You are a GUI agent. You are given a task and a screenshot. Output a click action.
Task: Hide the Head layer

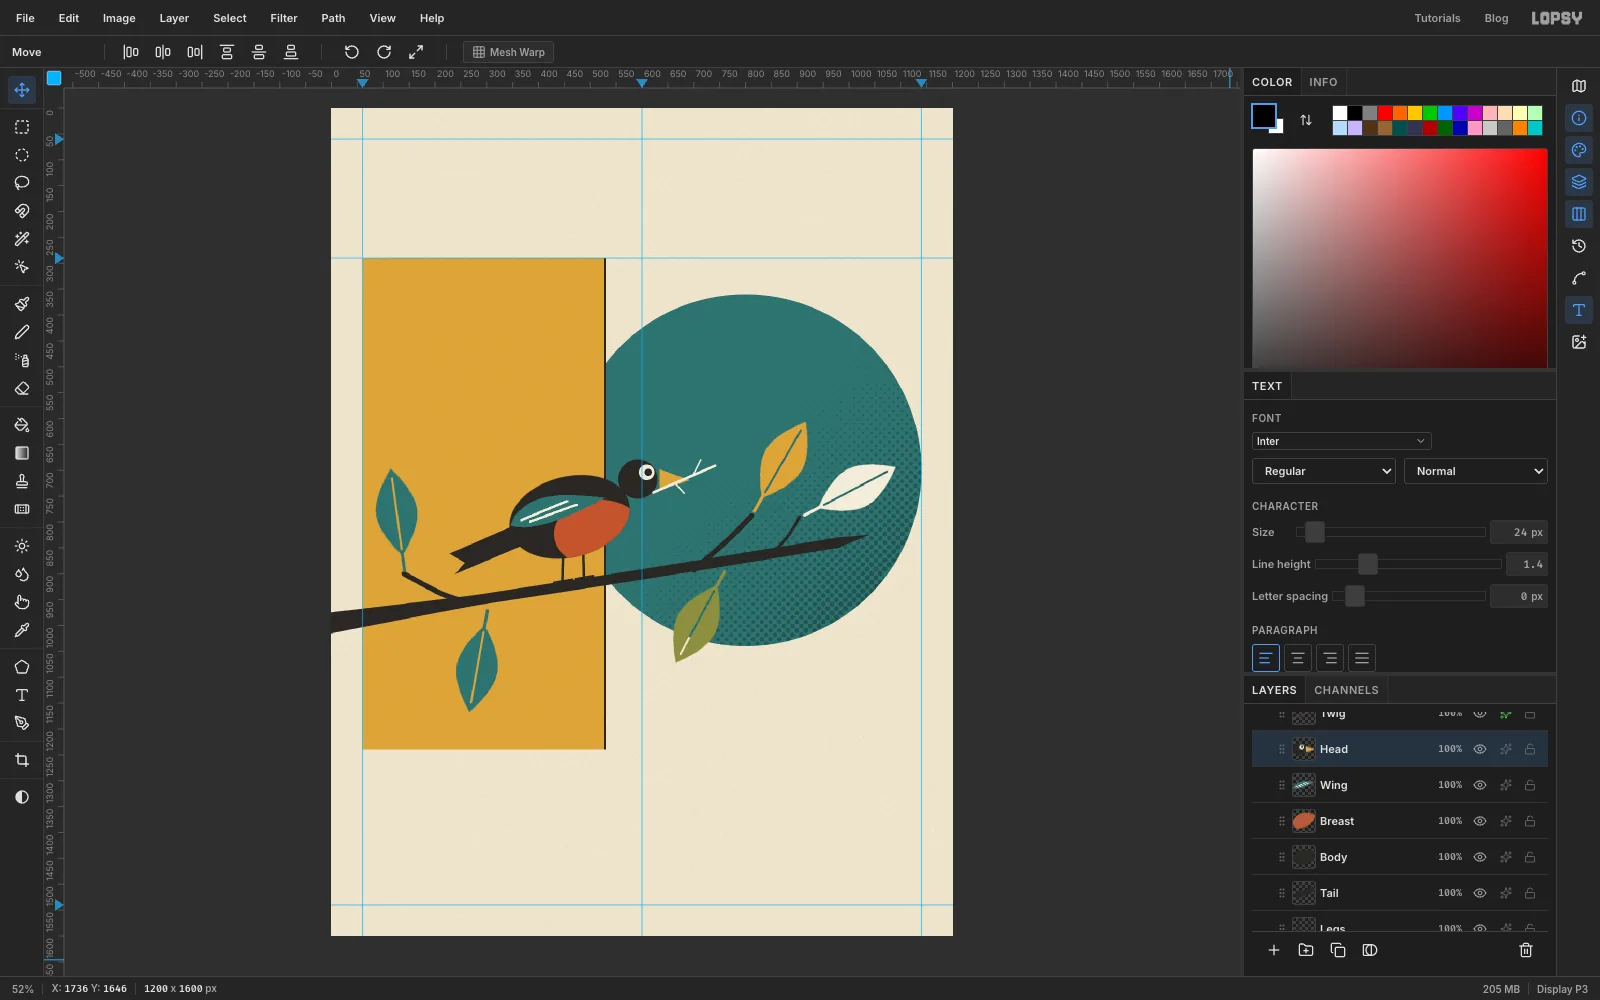coord(1480,749)
